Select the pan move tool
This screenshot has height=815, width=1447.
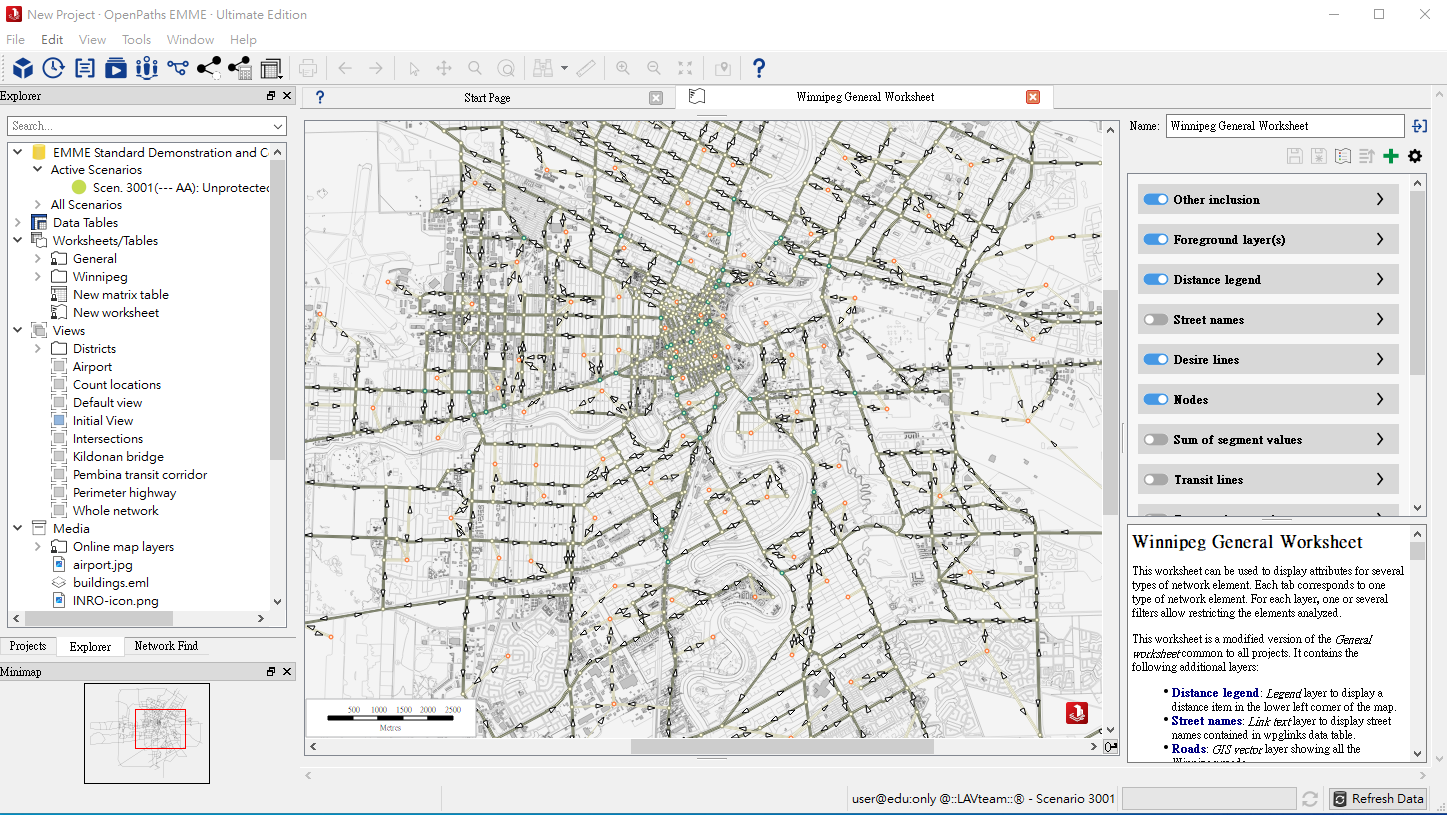click(444, 68)
